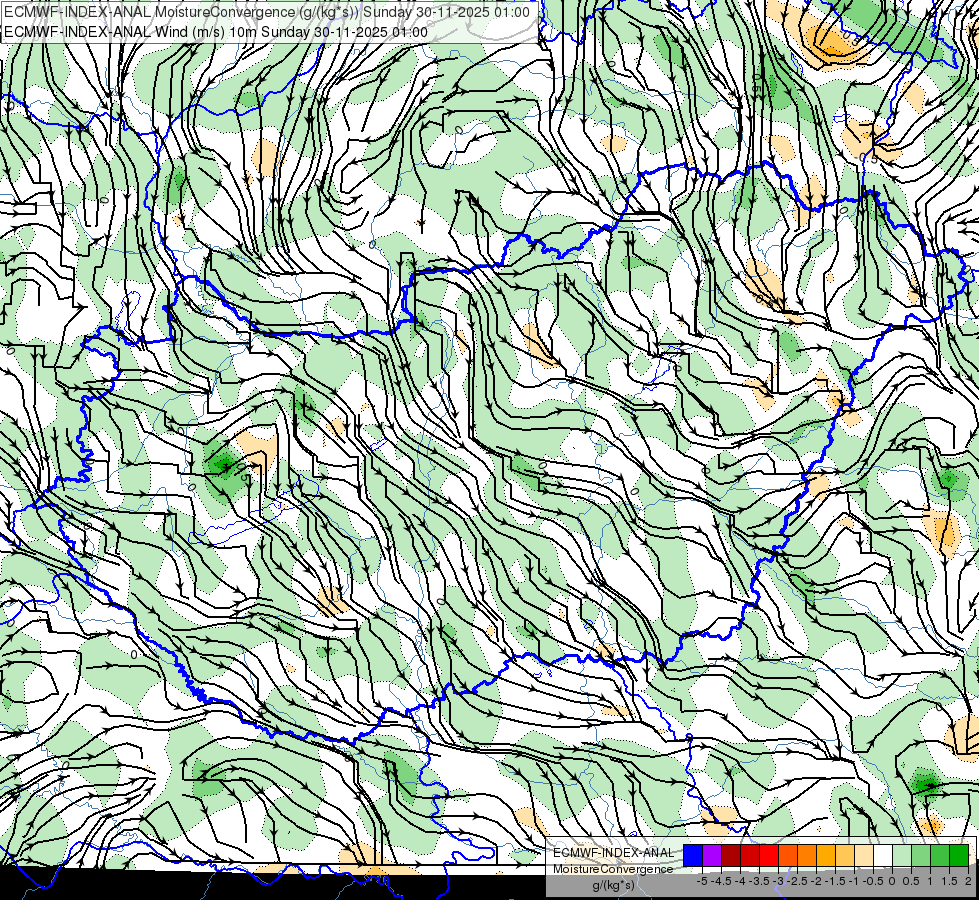Image resolution: width=979 pixels, height=900 pixels.
Task: Click the -2.5 legend tick label
Action: pyautogui.click(x=797, y=881)
